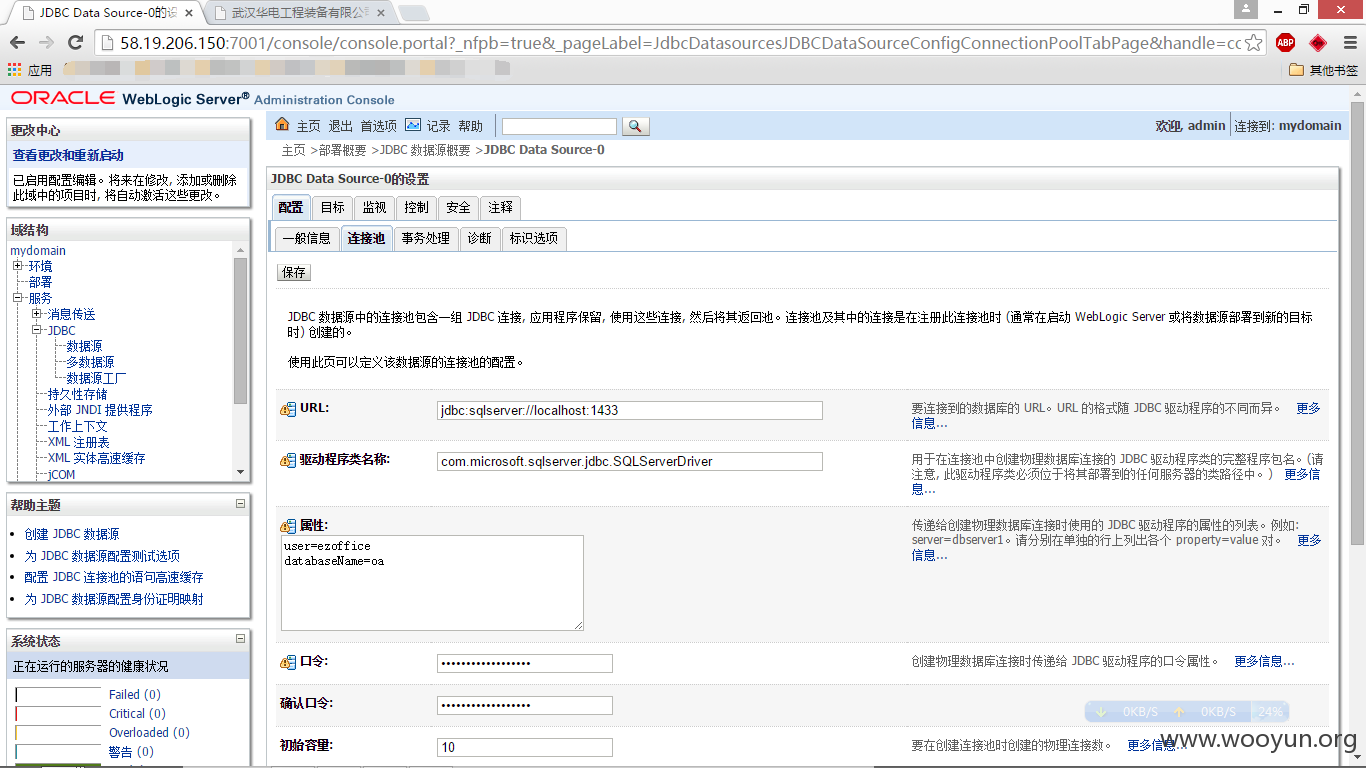Switch to the 控制 tab
The height and width of the screenshot is (768, 1366).
click(416, 207)
